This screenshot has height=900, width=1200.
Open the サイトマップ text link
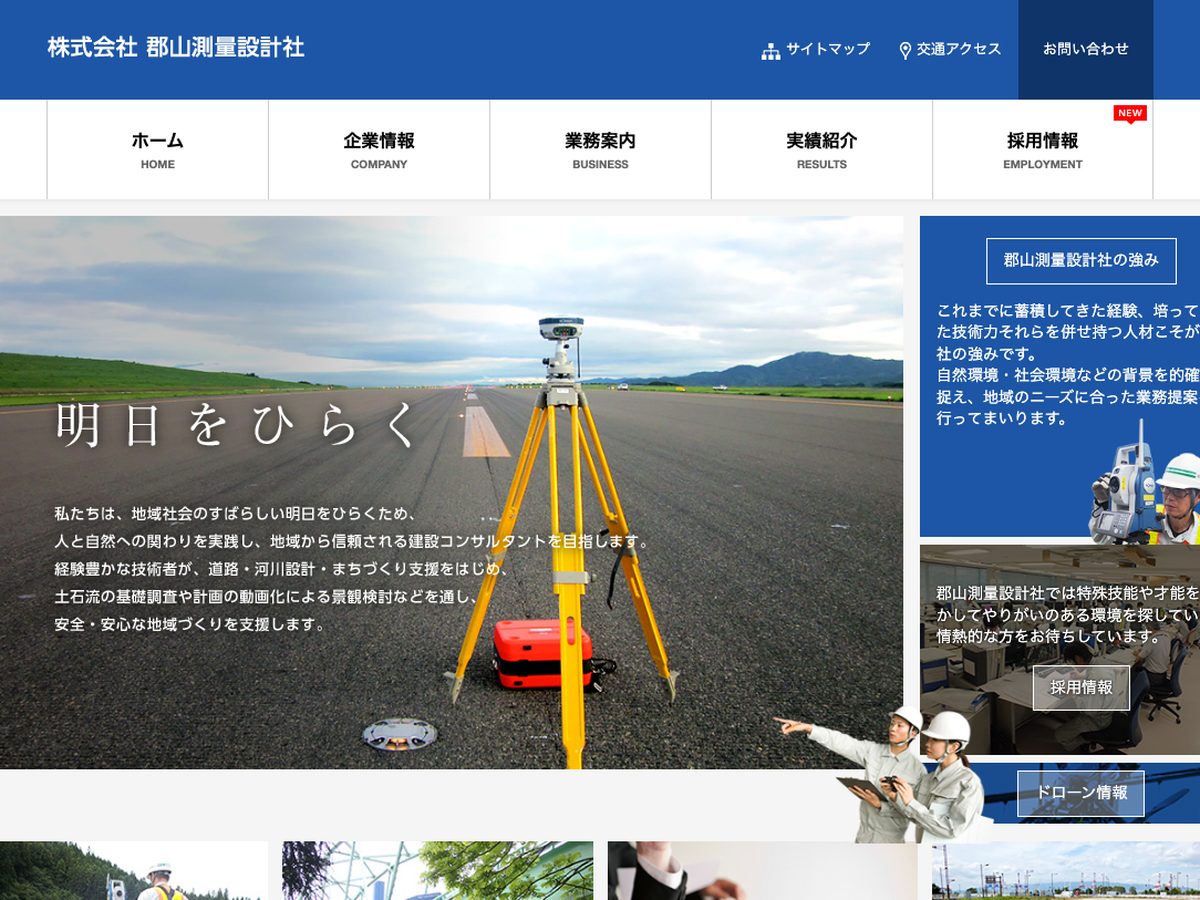pyautogui.click(x=827, y=49)
